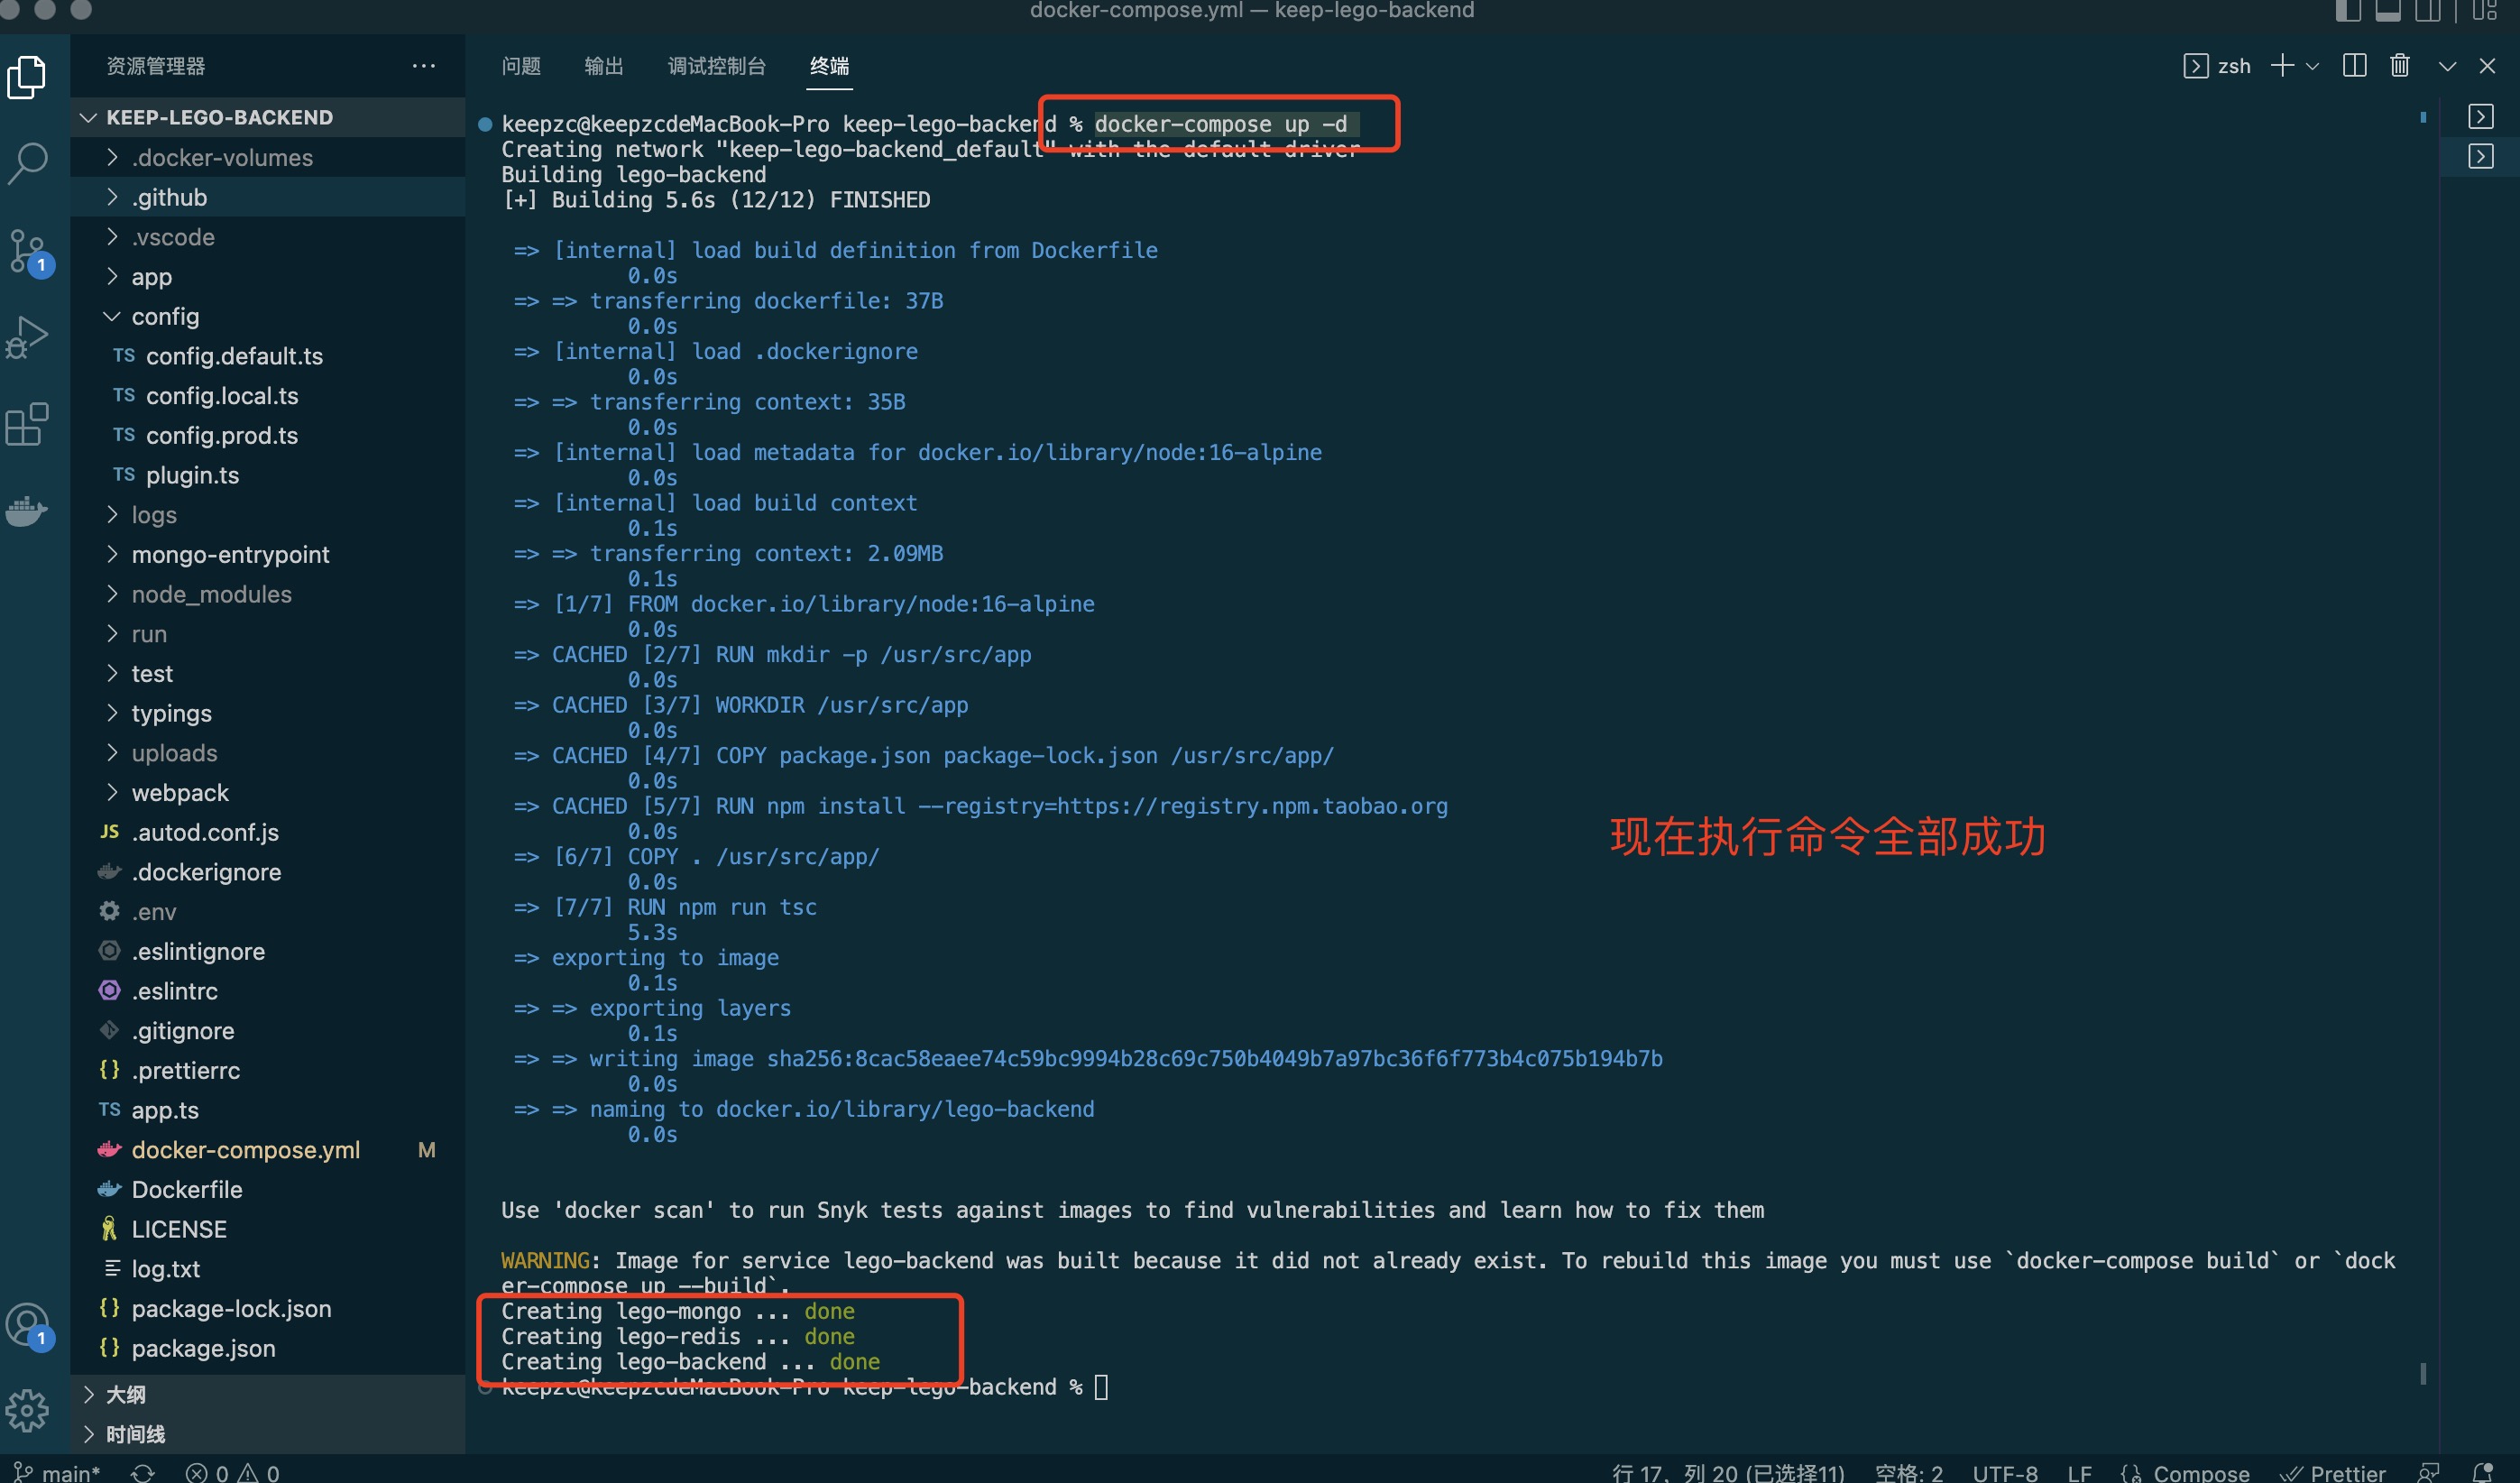Open notifications bell icon
The image size is (2520, 1483).
coord(2482,1472)
